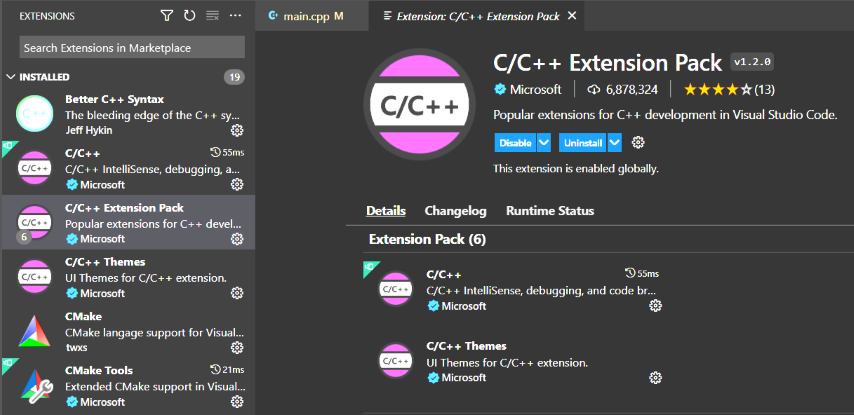
Task: Click the 'Extension Pack (6)' heading
Action: (427, 239)
